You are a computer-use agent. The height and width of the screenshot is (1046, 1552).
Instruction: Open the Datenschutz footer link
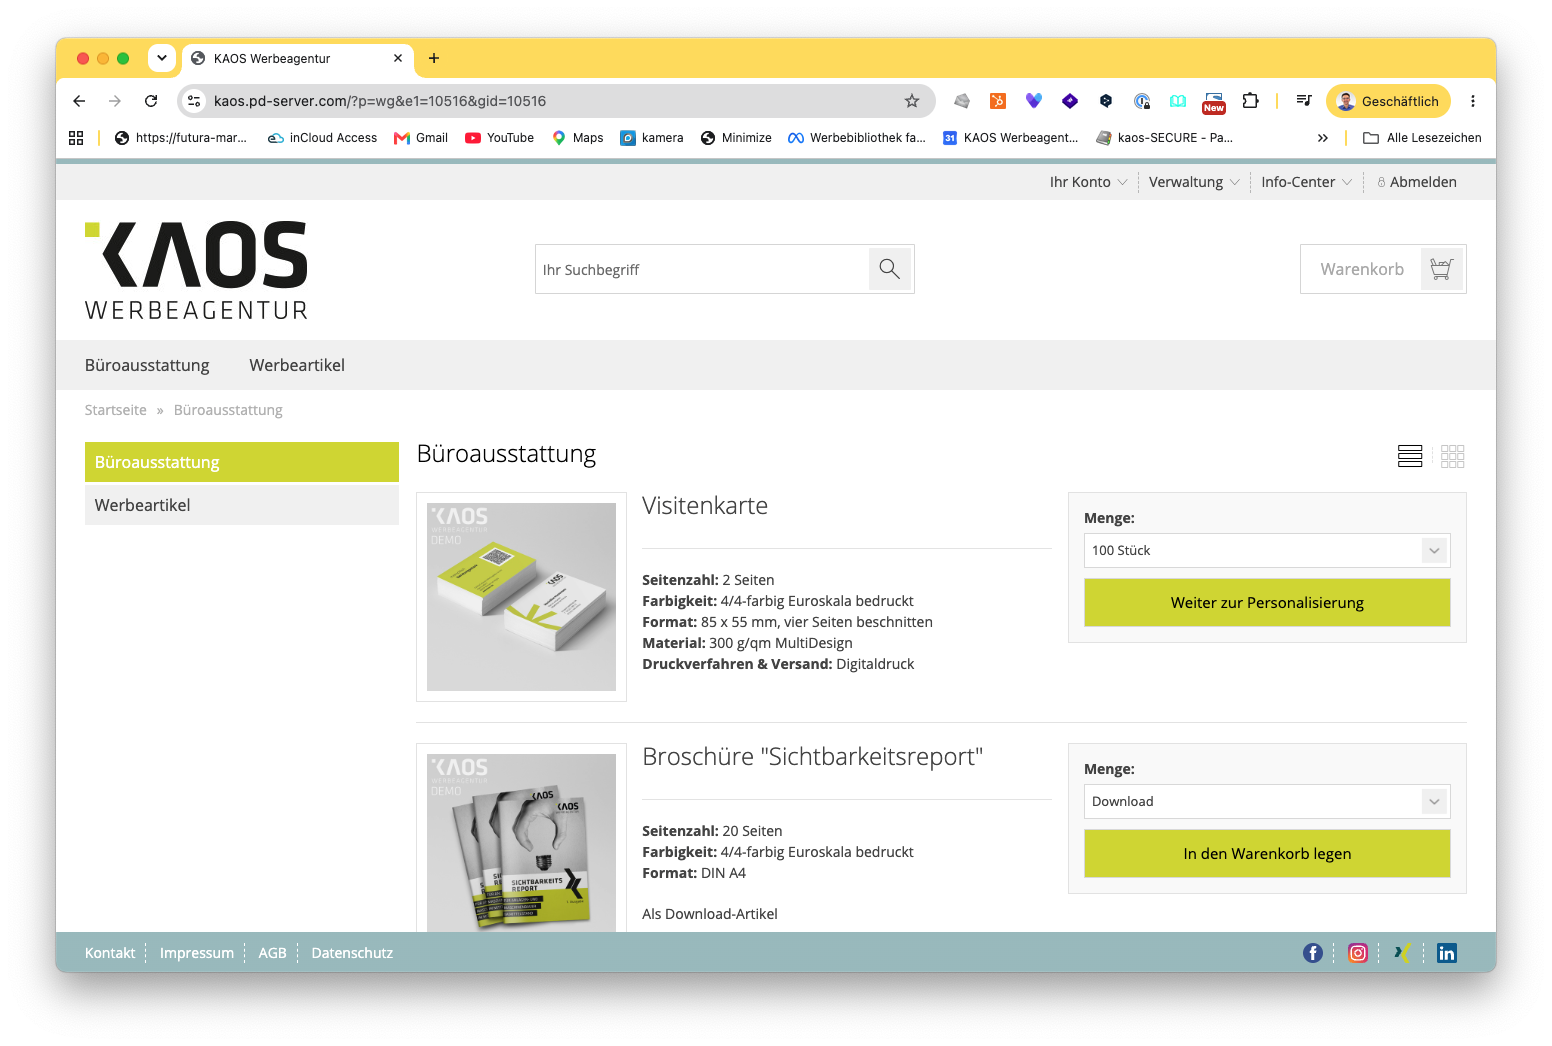coord(352,953)
